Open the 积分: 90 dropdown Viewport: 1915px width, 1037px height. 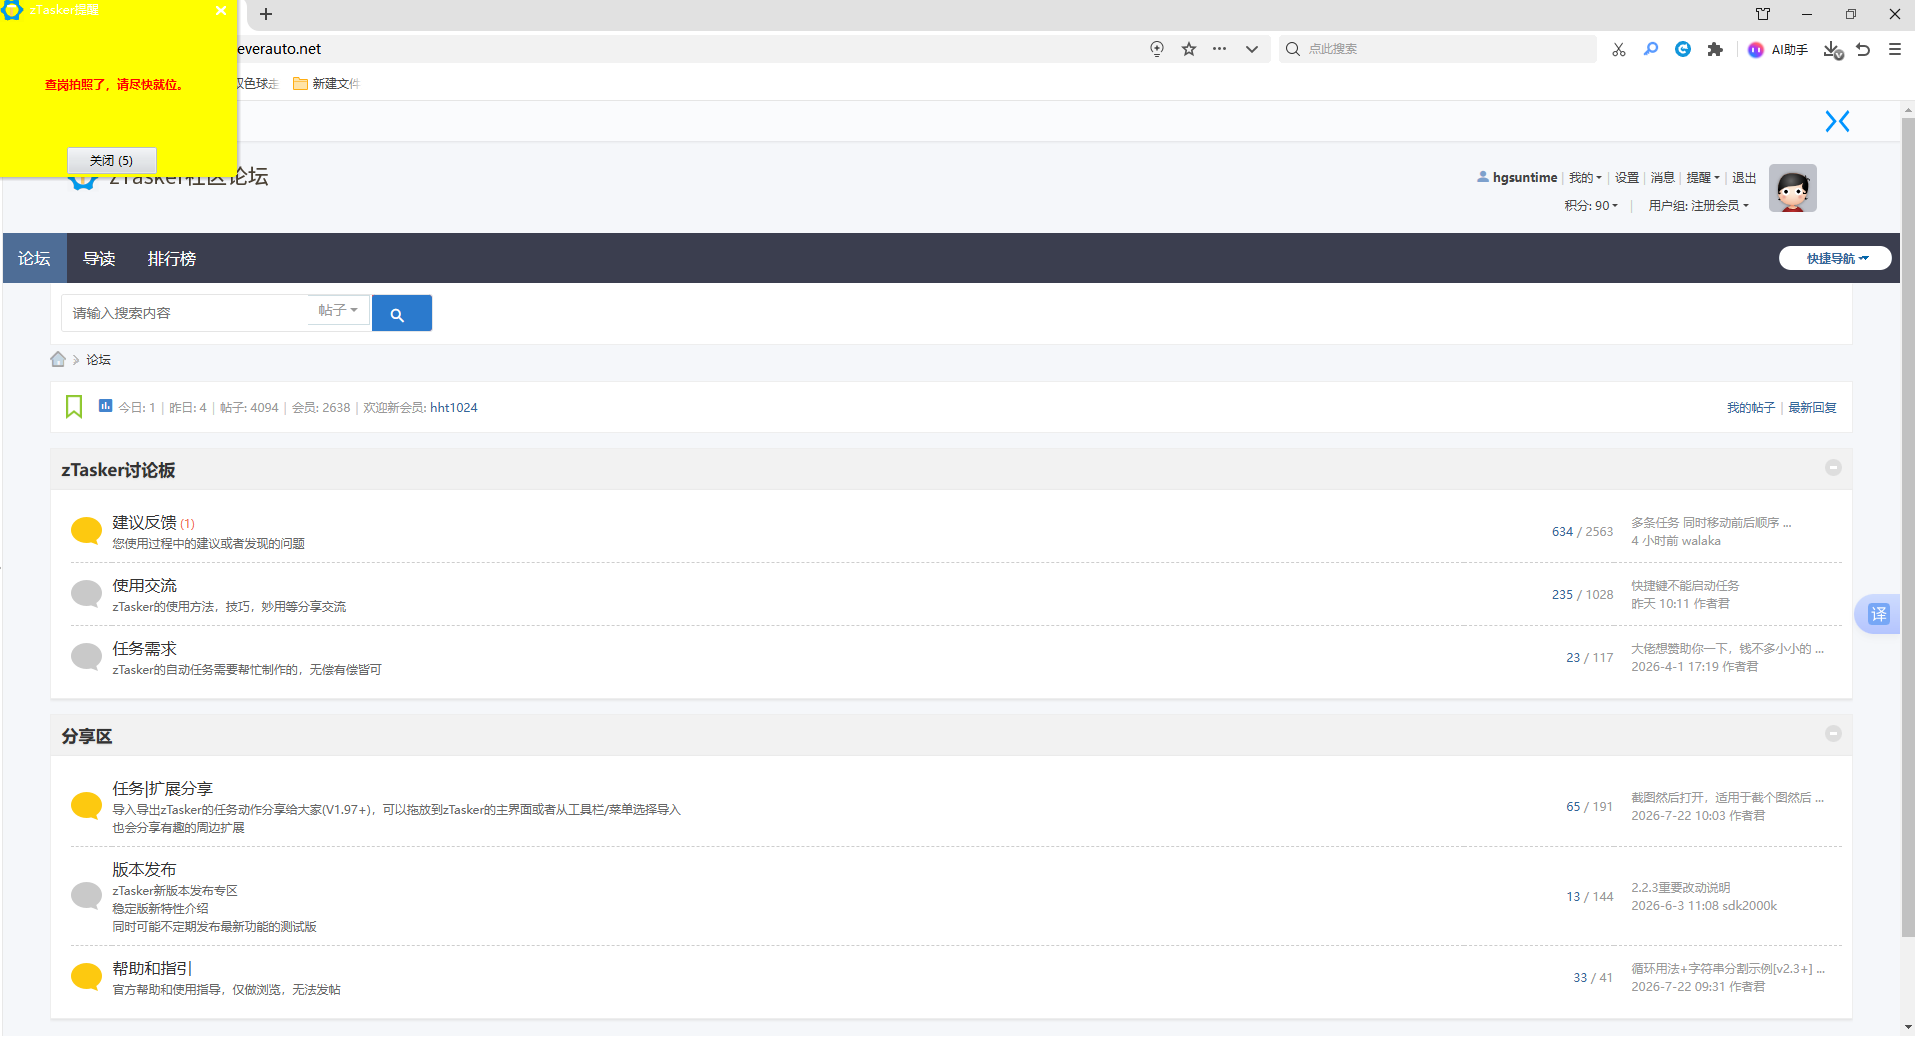(x=1591, y=206)
